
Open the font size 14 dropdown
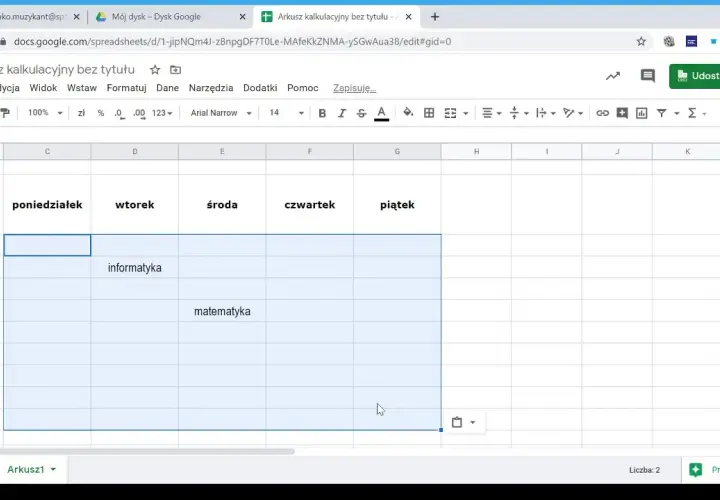286,113
